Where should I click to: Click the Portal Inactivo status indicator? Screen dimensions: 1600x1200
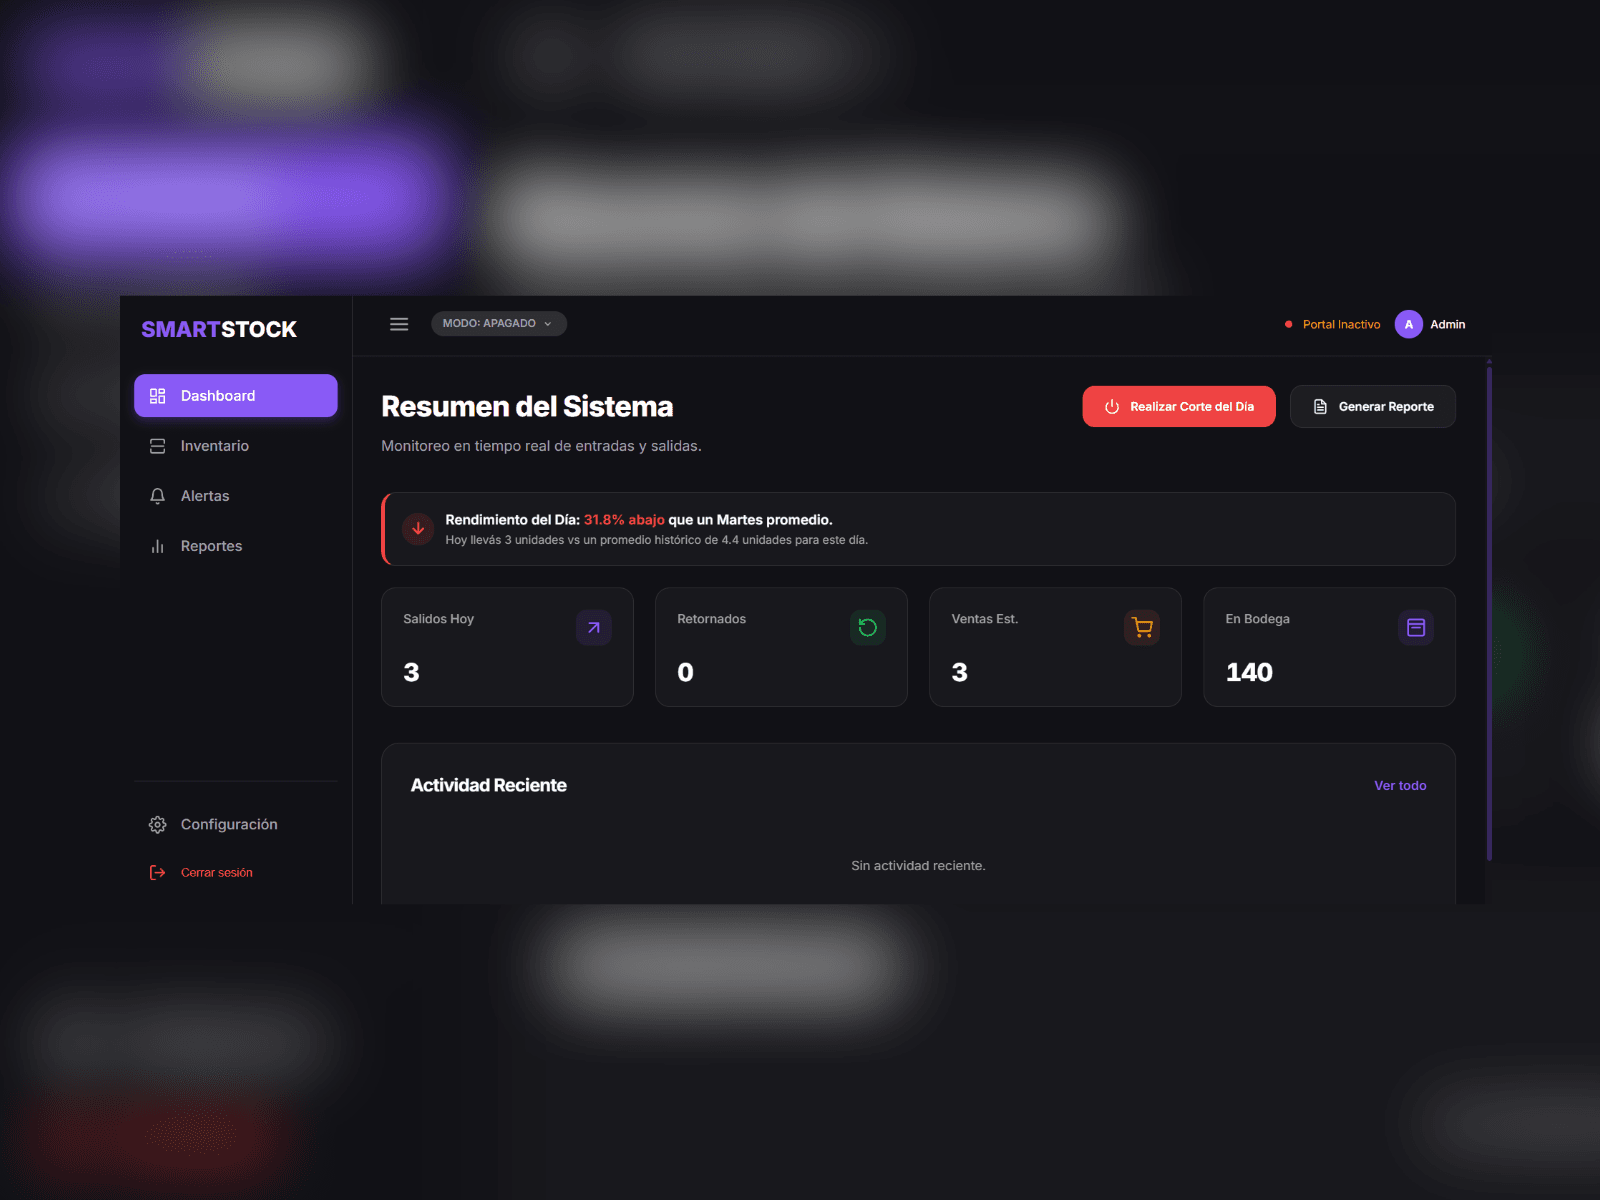(1332, 325)
